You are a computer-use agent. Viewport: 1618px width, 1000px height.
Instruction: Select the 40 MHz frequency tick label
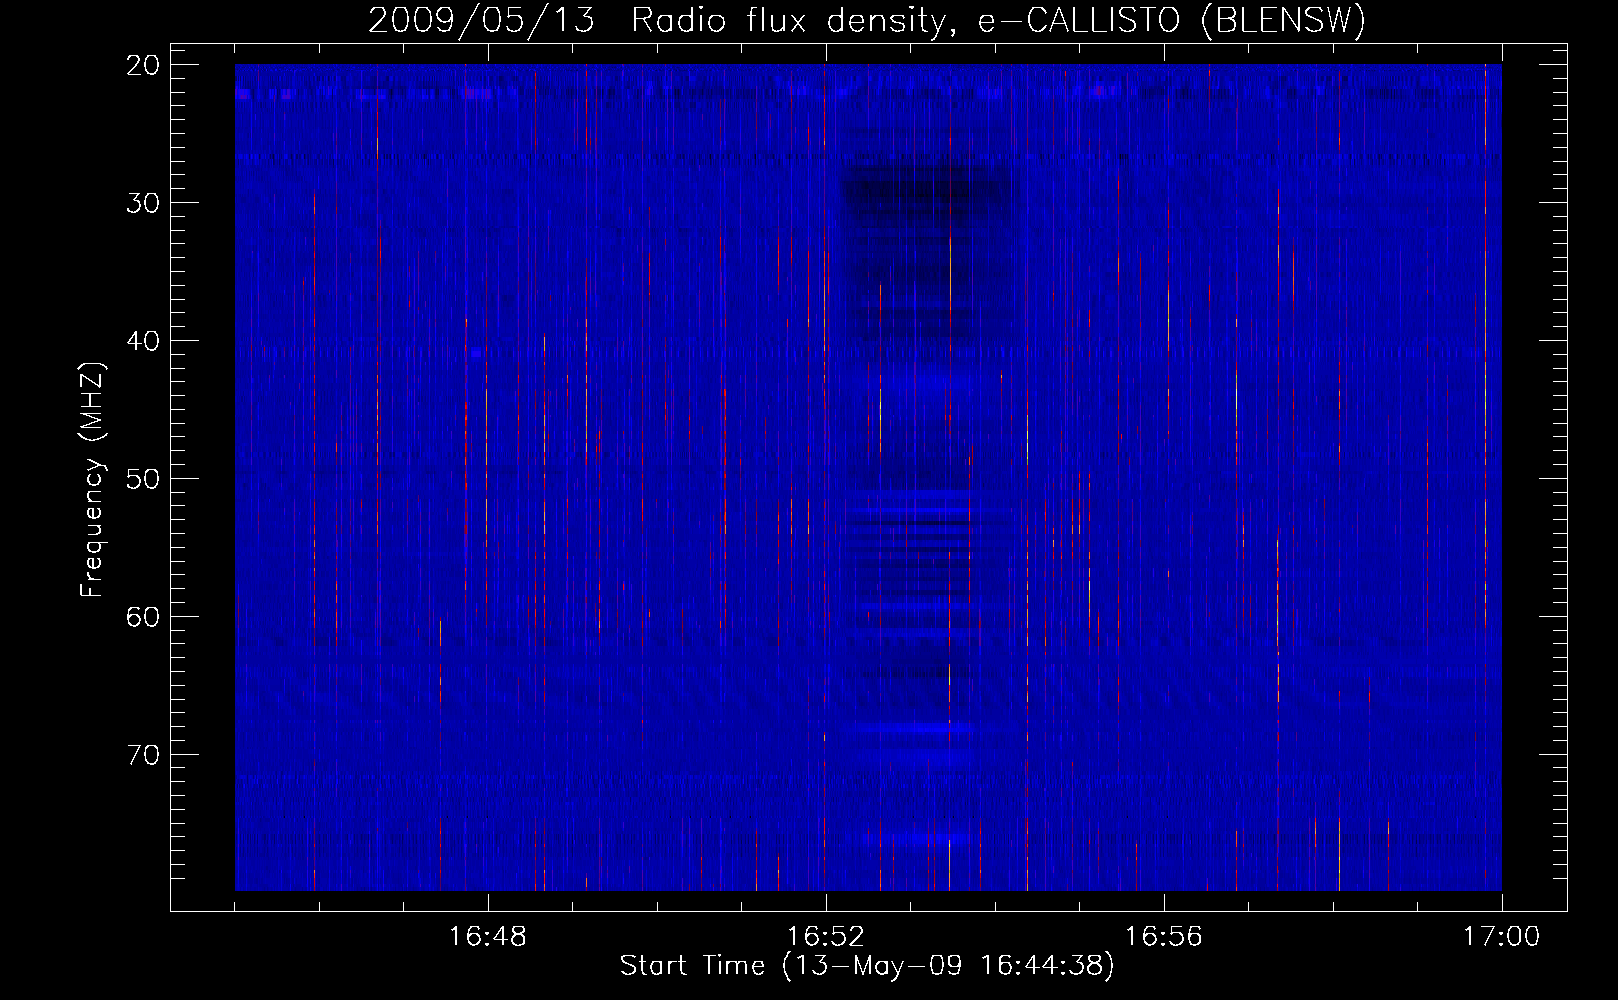[144, 341]
